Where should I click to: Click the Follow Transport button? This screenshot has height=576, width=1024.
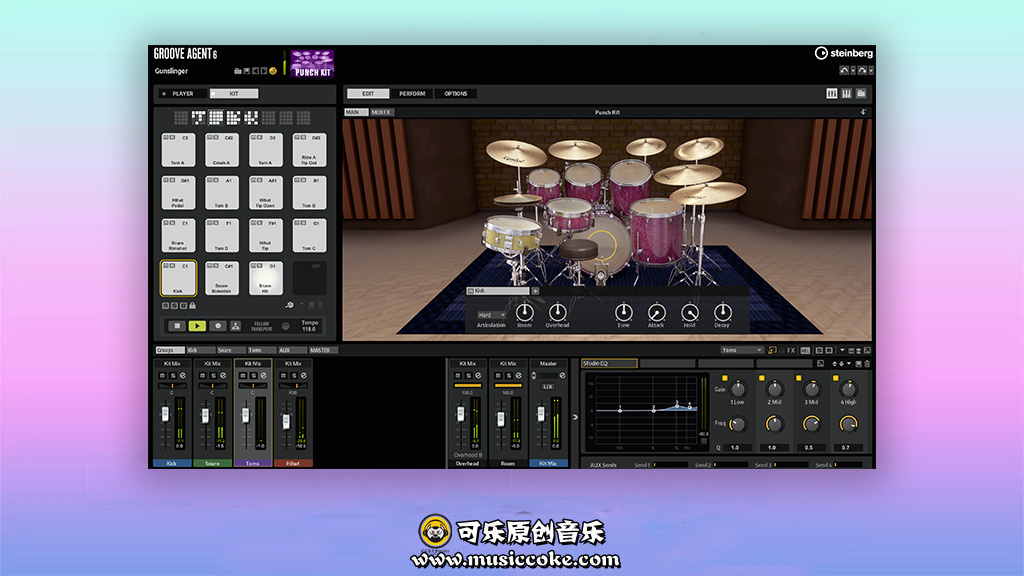[x=261, y=326]
